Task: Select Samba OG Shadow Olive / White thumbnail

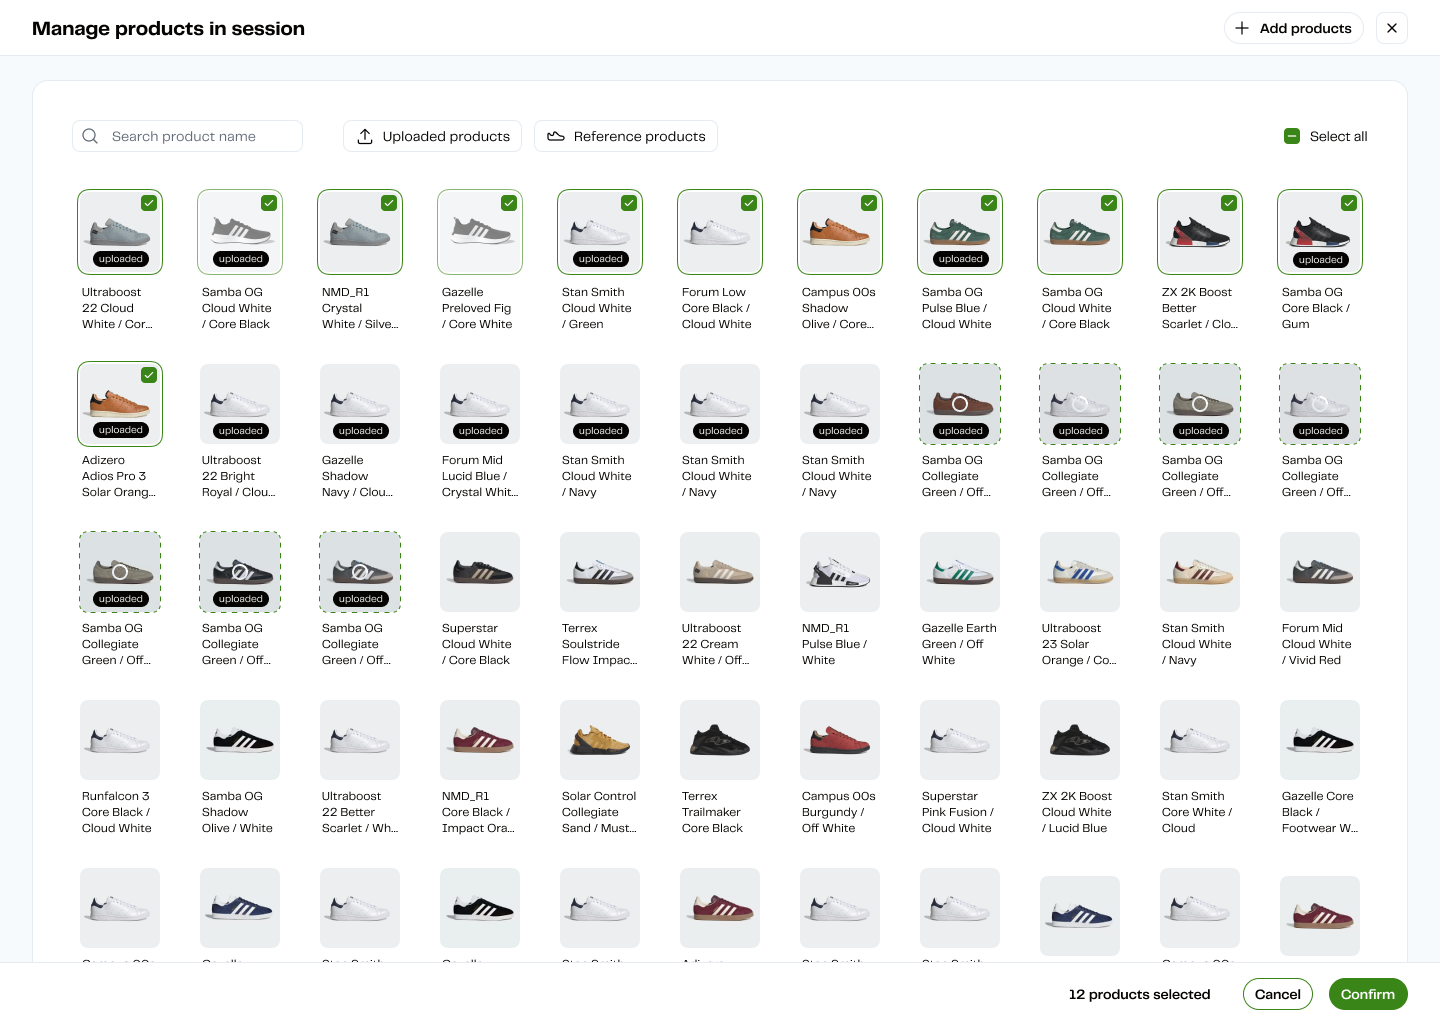Action: click(240, 740)
